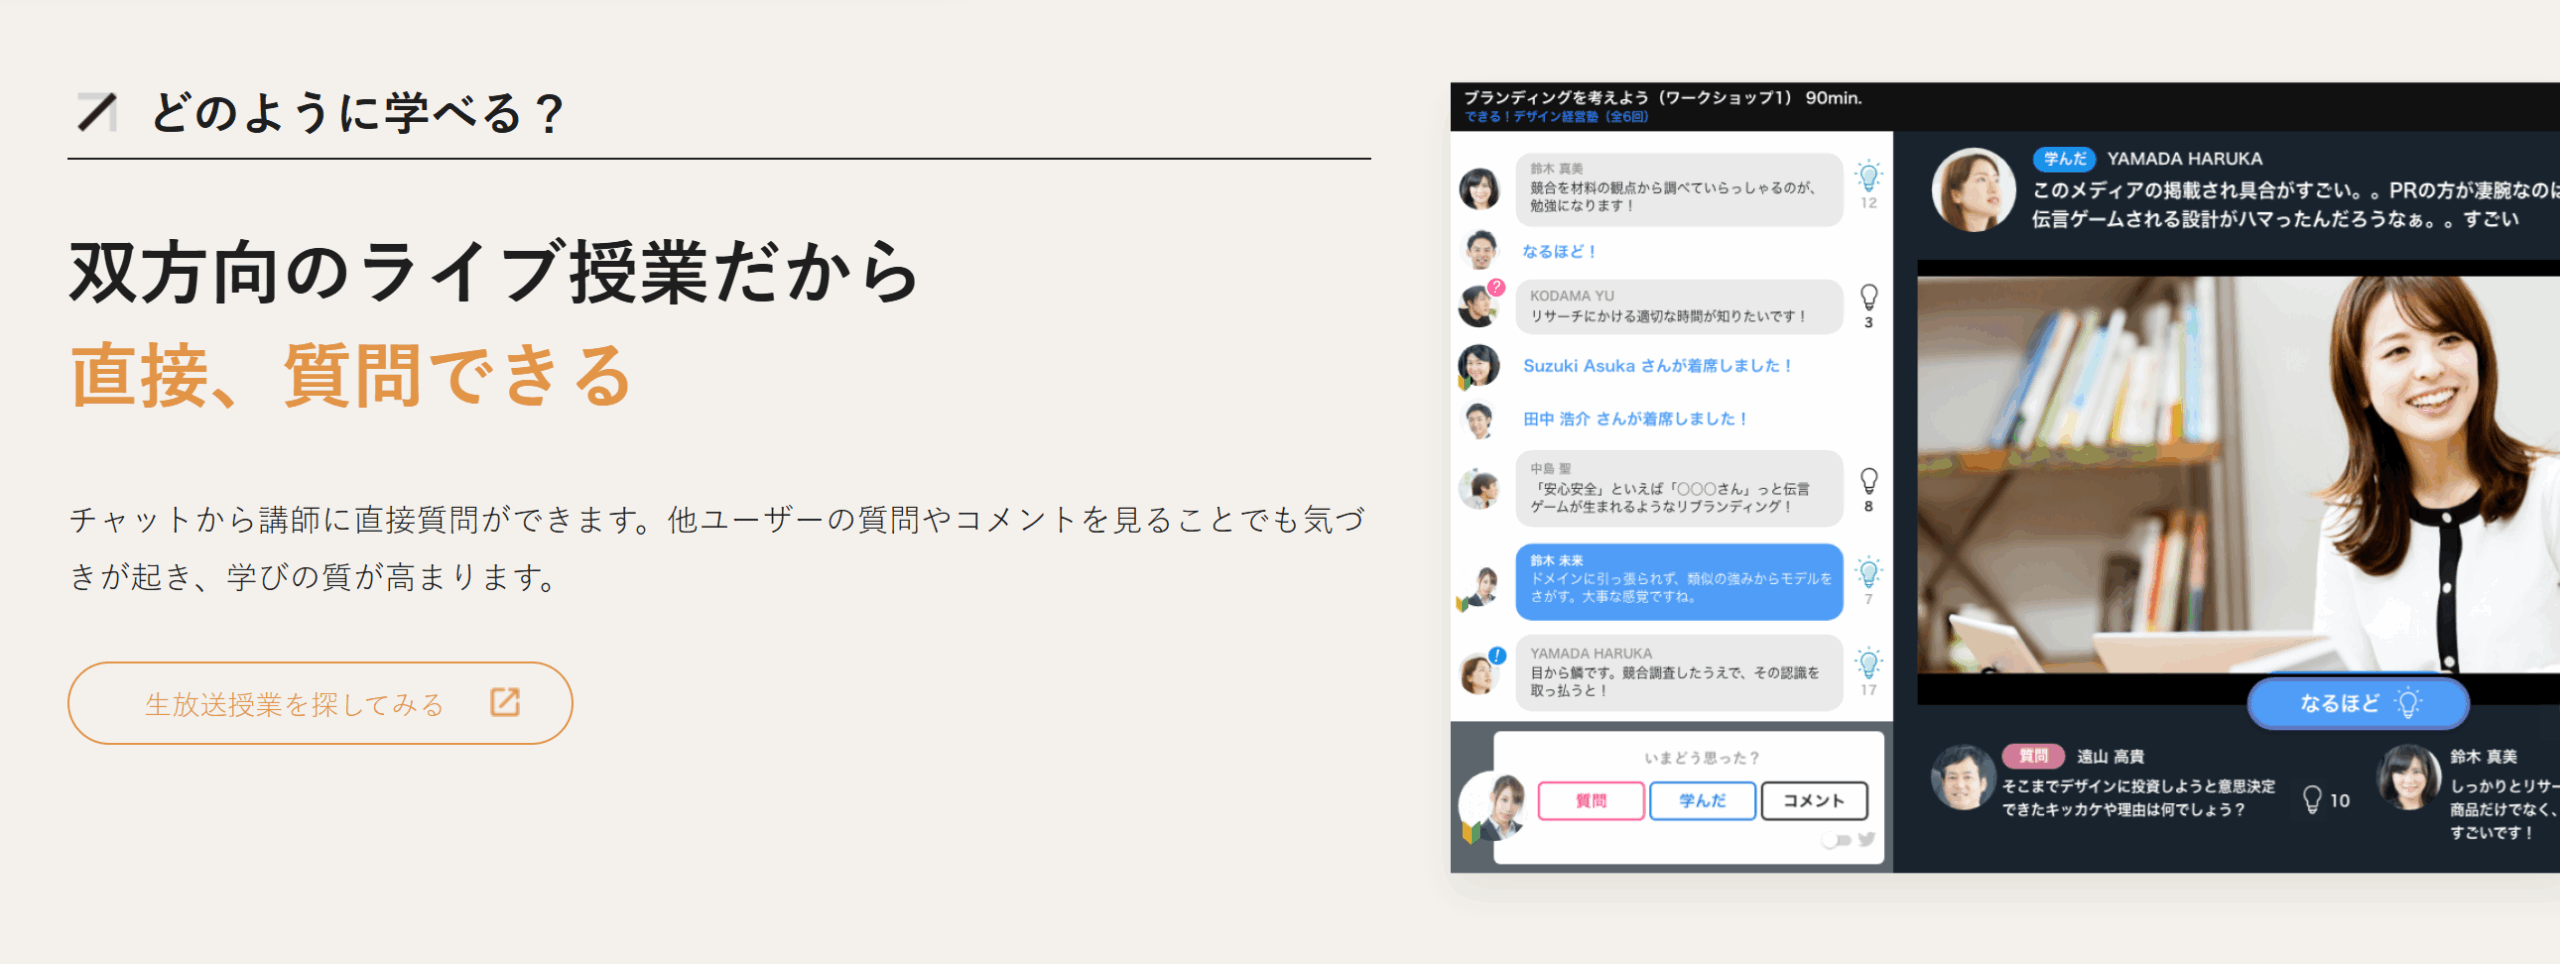Click the diagonal slash icon beside section heading
2560x964 pixels.
97,112
